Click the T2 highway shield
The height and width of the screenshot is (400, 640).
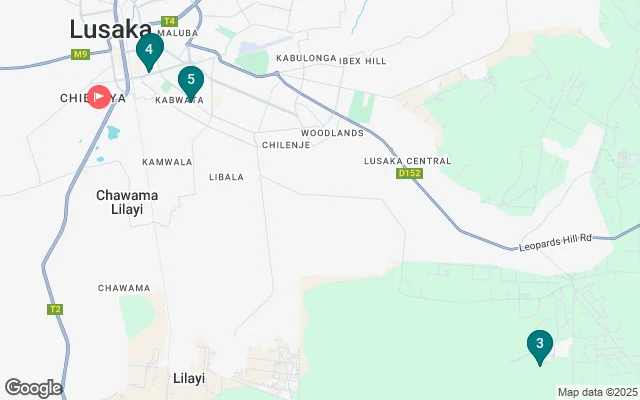tap(55, 309)
